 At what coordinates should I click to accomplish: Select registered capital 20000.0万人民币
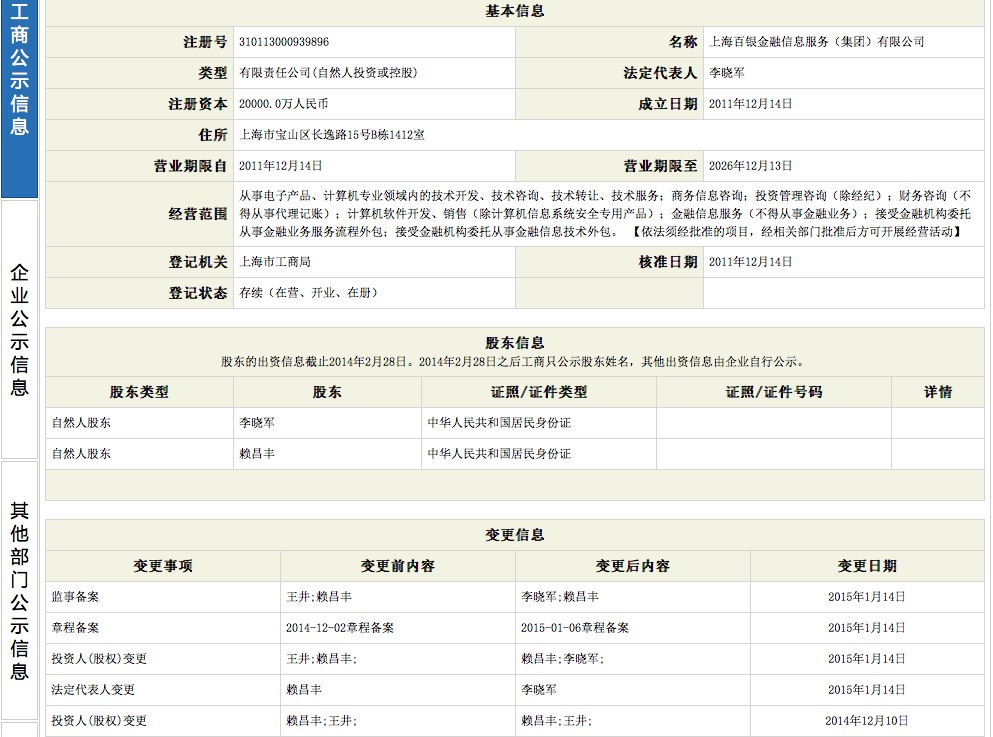(283, 104)
